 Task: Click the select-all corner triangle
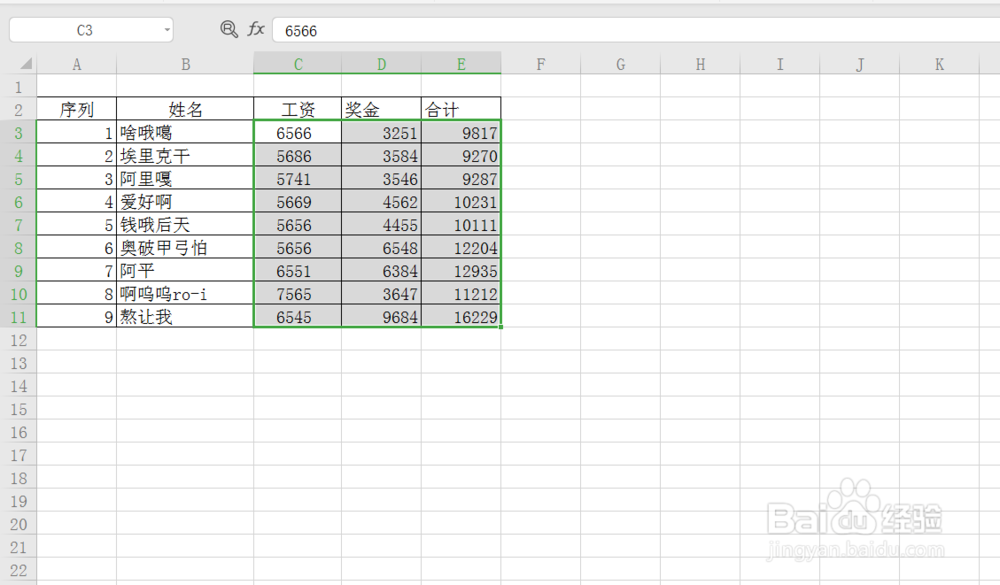tap(26, 63)
